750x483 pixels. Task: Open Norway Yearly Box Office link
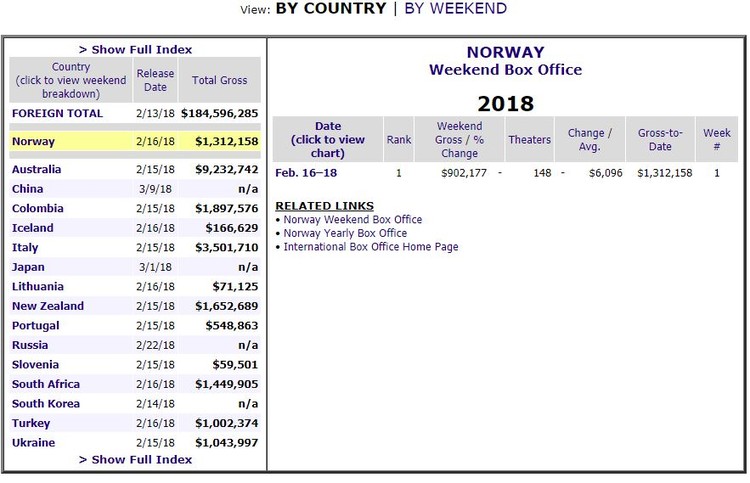click(345, 233)
